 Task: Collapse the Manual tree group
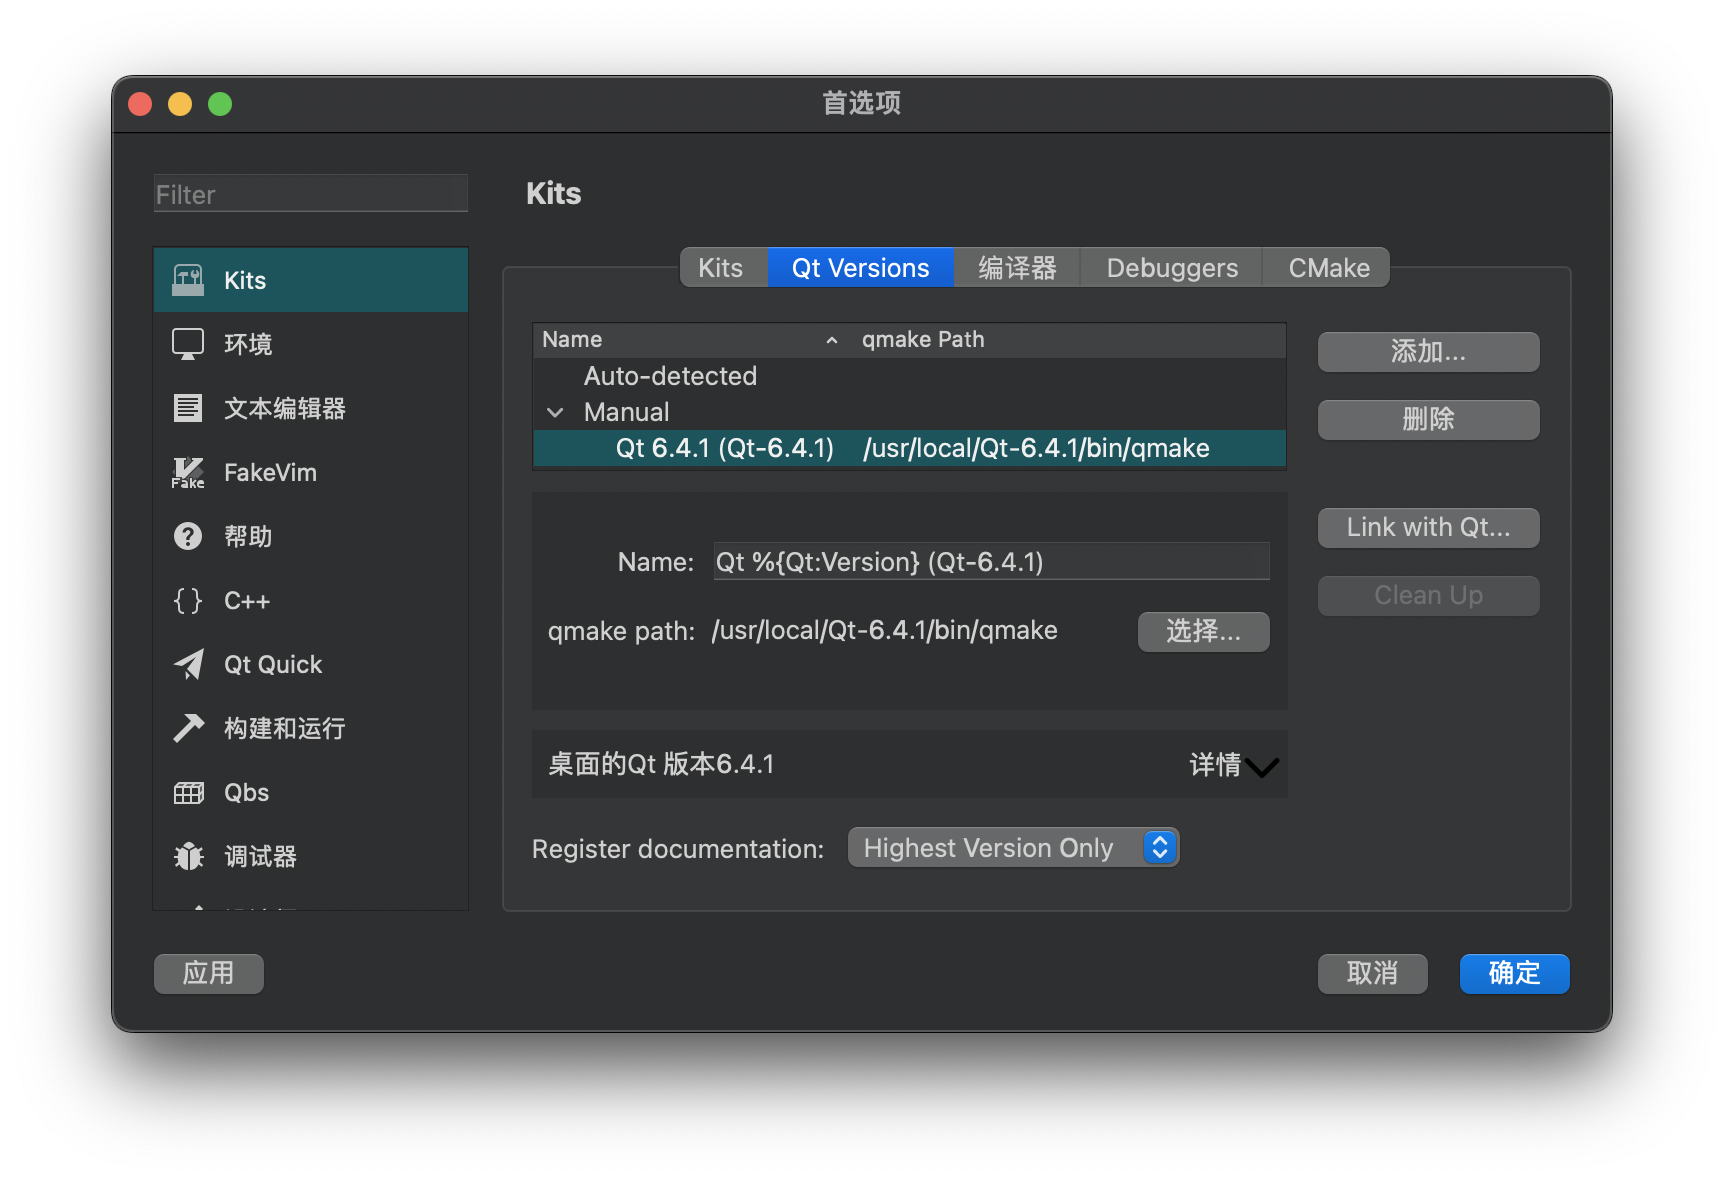[556, 412]
